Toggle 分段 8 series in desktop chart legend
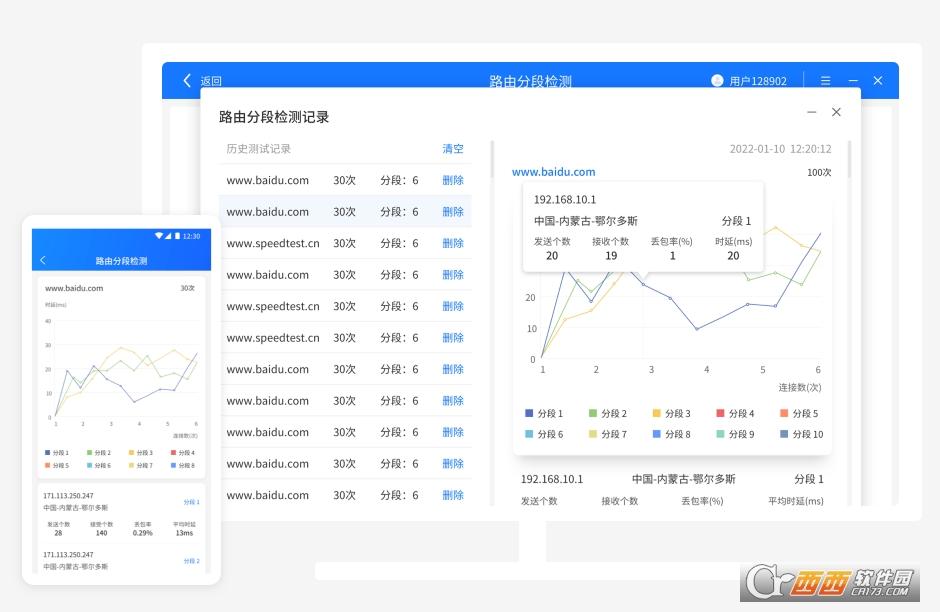The width and height of the screenshot is (940, 612). coord(671,434)
